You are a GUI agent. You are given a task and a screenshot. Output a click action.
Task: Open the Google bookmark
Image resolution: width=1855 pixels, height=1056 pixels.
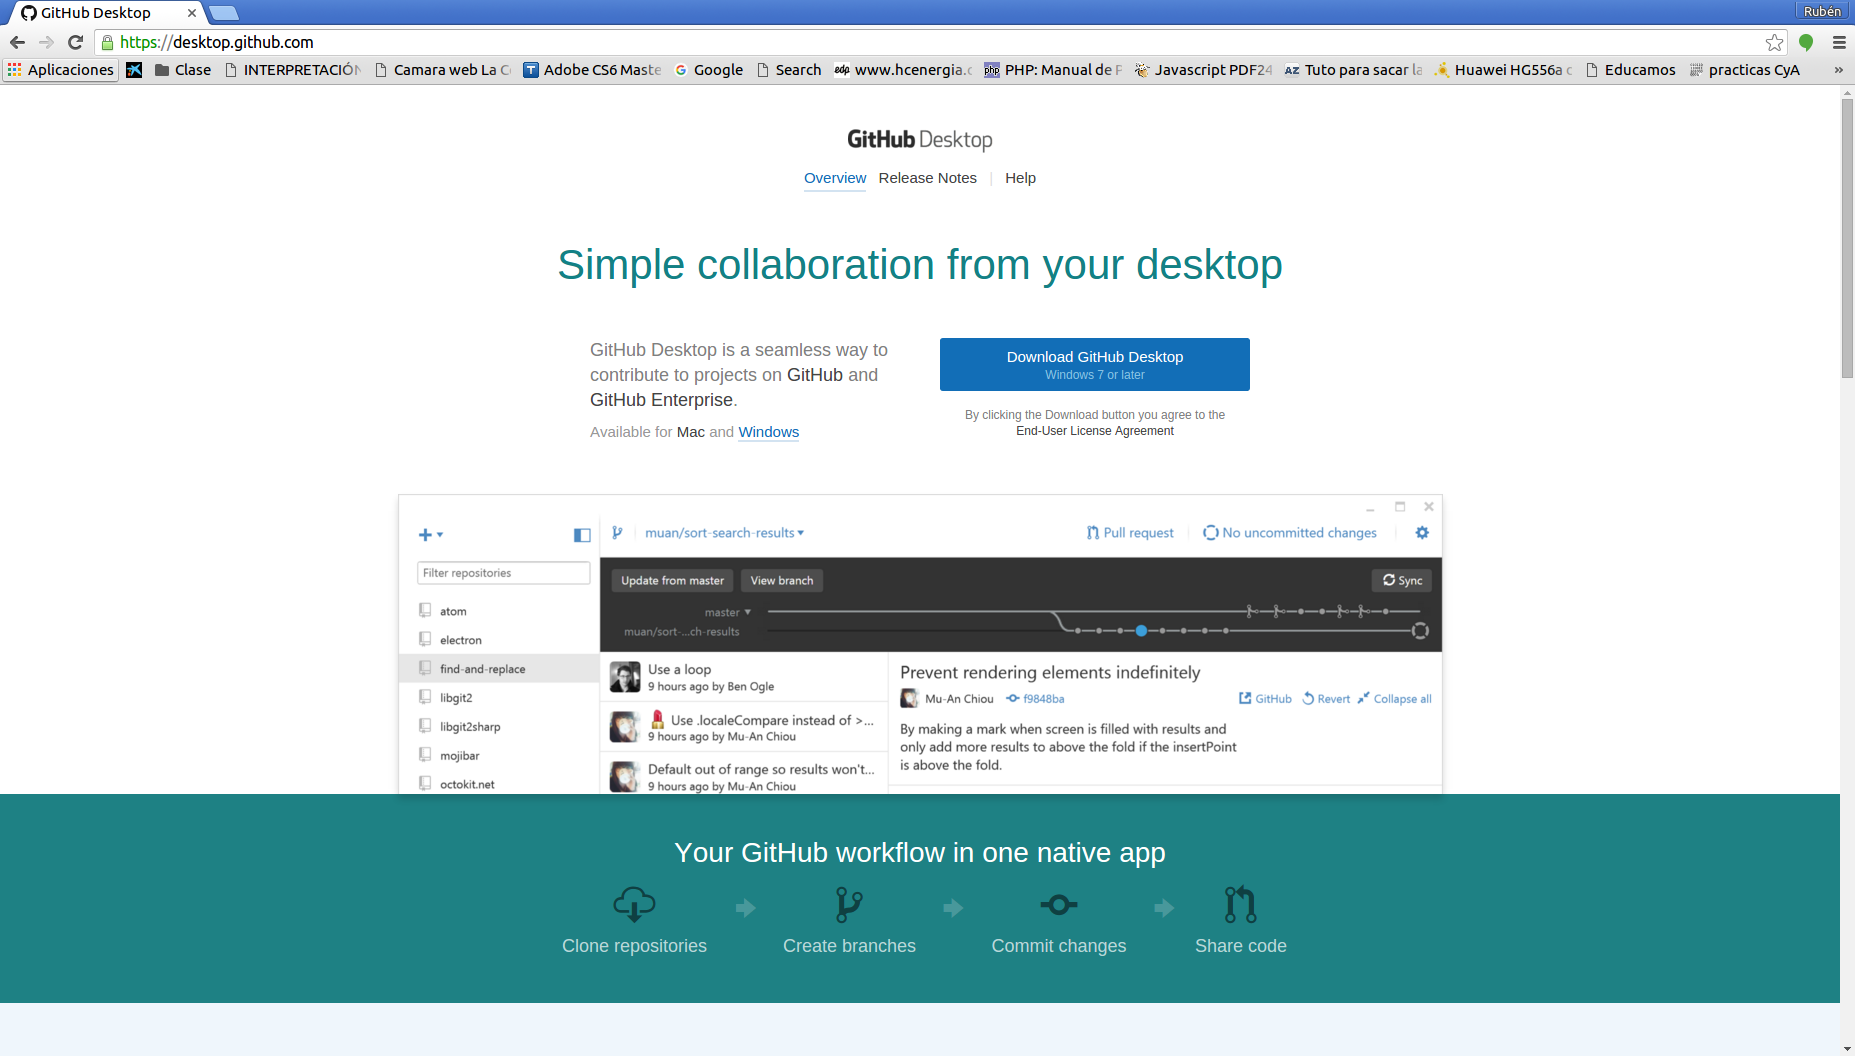(709, 70)
